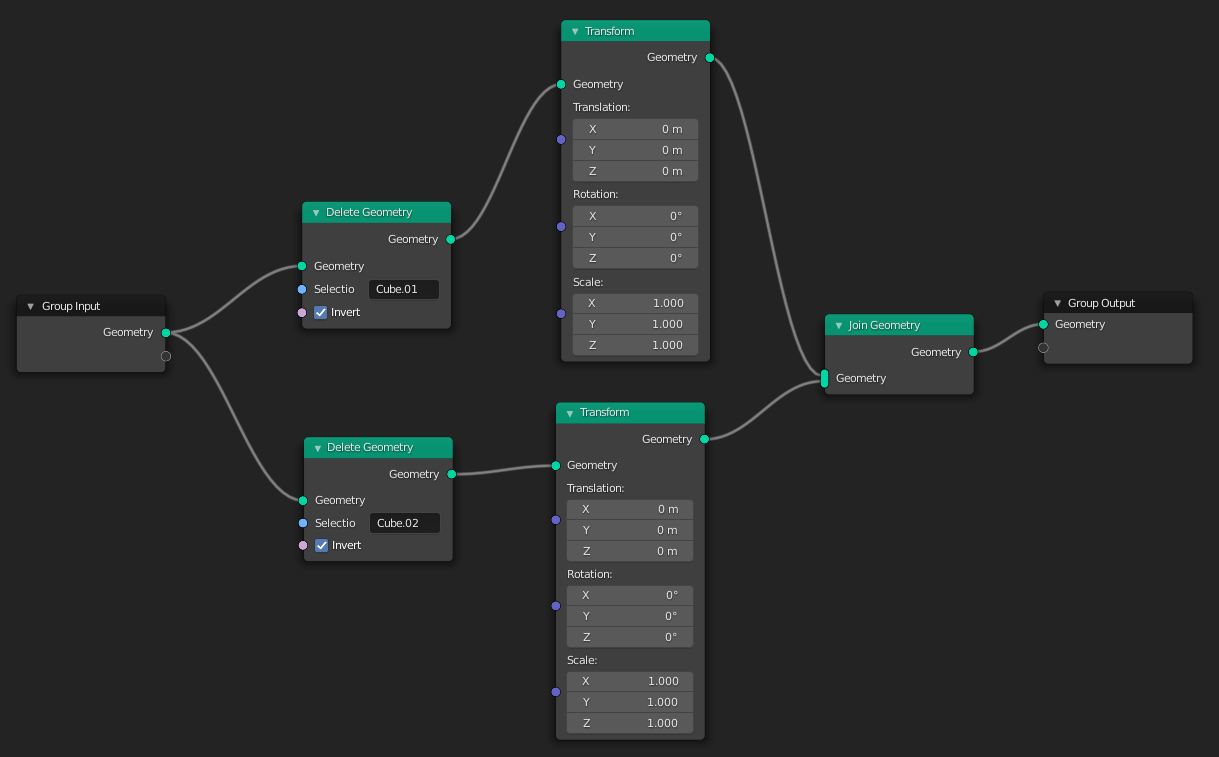This screenshot has height=757, width=1219.
Task: Click Join Geometry's Geometry output socket
Action: [x=973, y=352]
